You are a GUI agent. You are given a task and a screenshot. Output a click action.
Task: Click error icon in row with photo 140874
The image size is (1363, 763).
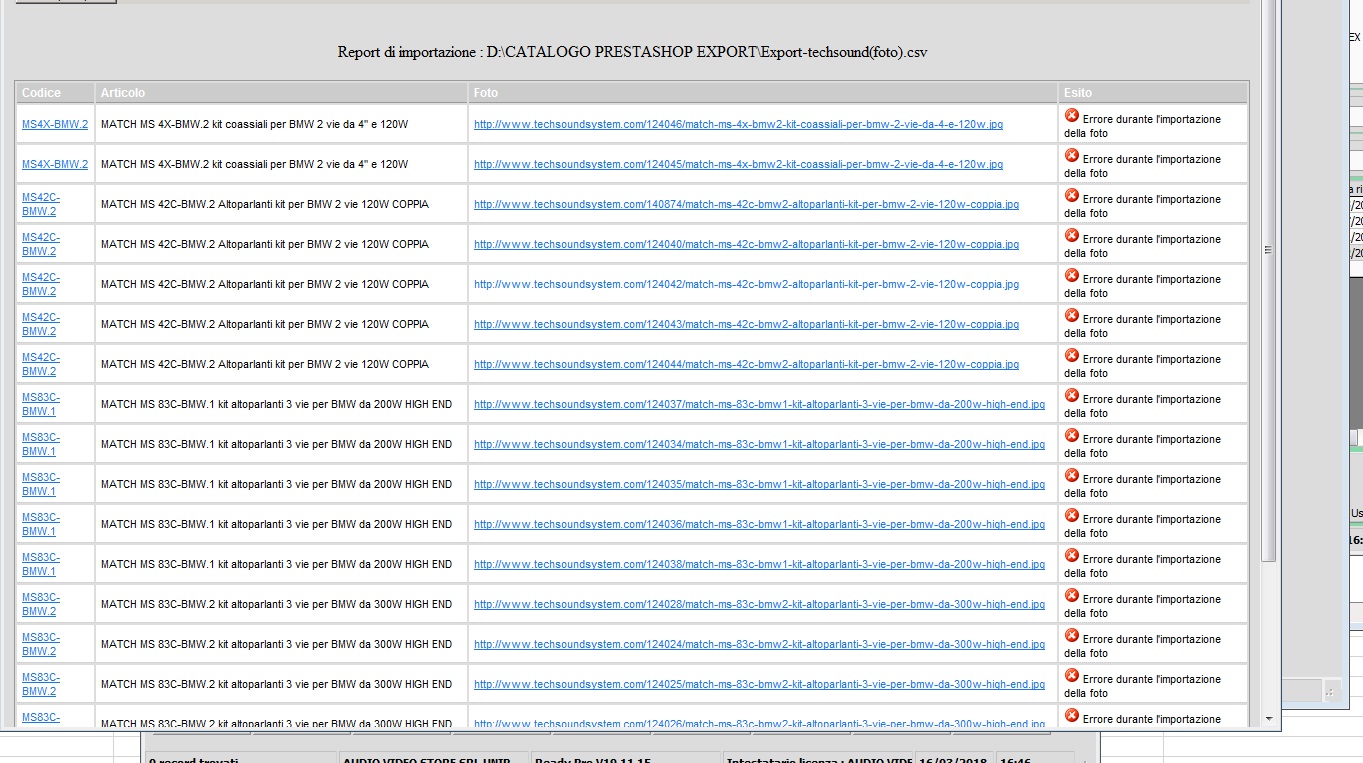point(1072,196)
